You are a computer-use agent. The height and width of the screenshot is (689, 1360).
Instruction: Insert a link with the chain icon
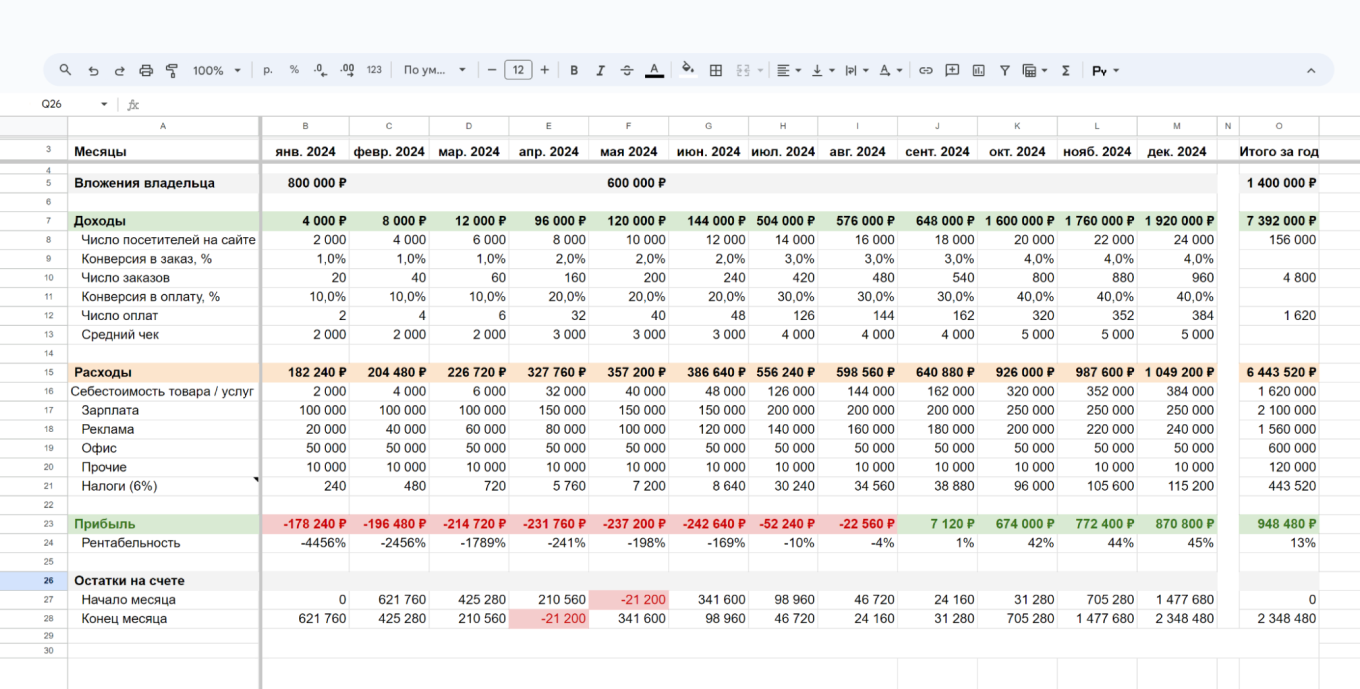pyautogui.click(x=926, y=70)
